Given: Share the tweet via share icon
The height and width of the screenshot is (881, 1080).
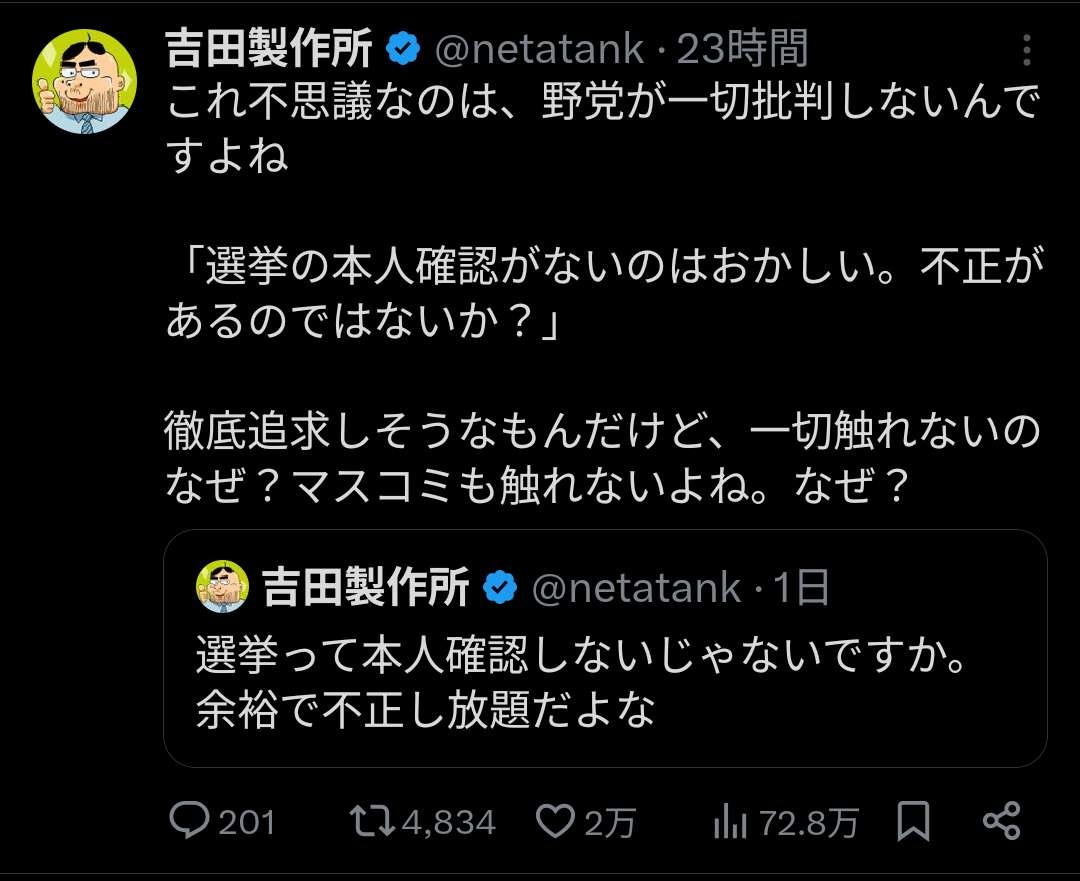Looking at the screenshot, I should [1001, 821].
